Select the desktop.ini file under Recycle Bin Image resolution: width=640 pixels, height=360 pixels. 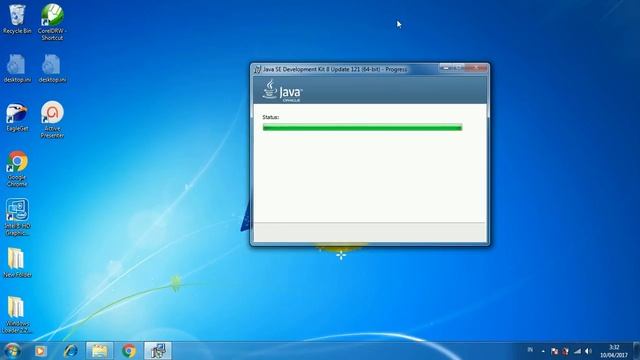click(17, 68)
